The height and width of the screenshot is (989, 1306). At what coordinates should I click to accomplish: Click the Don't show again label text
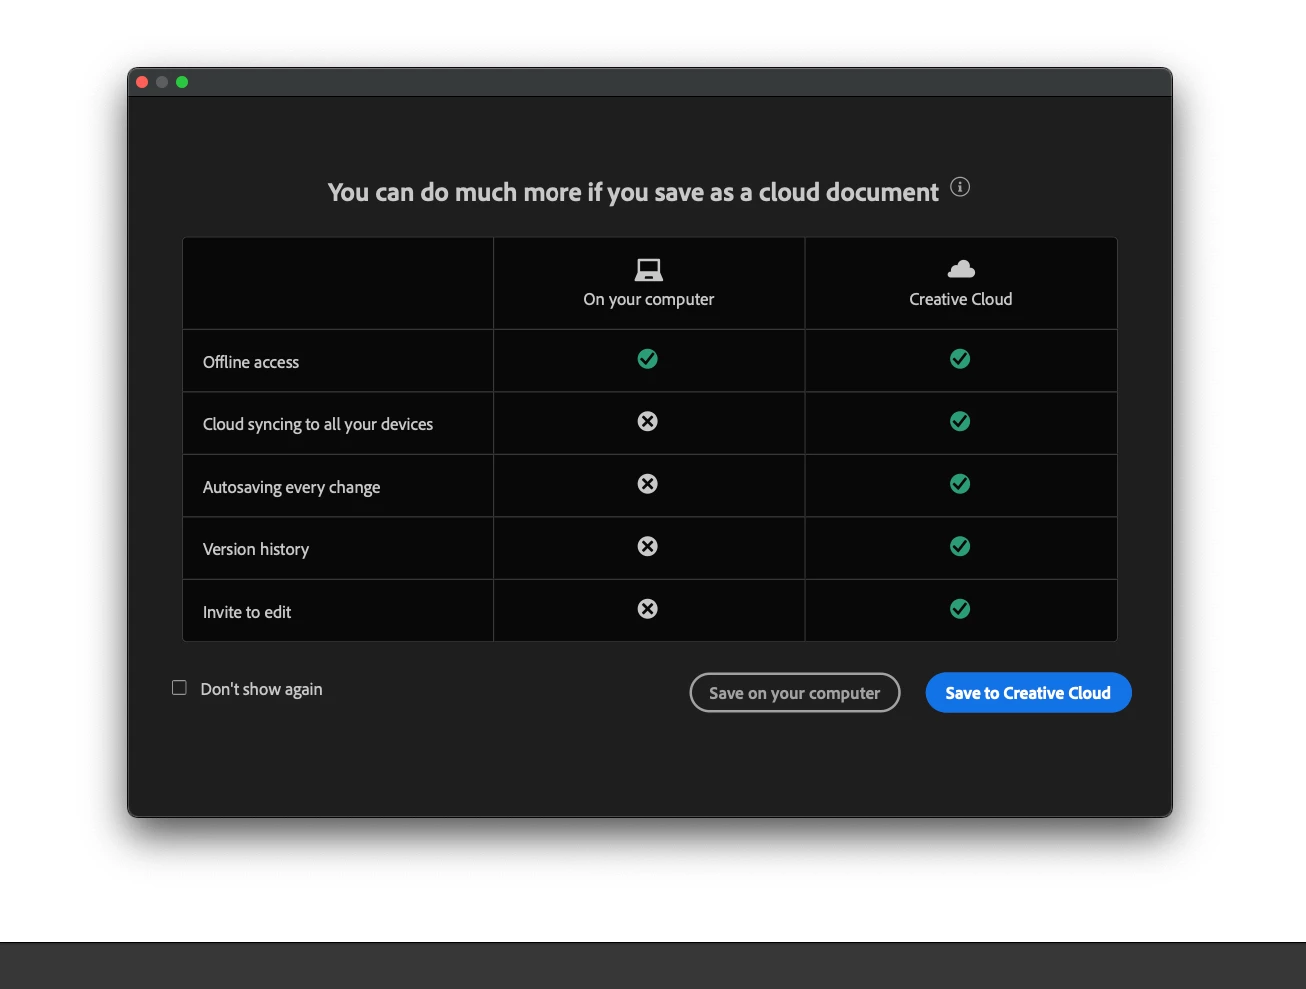[262, 689]
